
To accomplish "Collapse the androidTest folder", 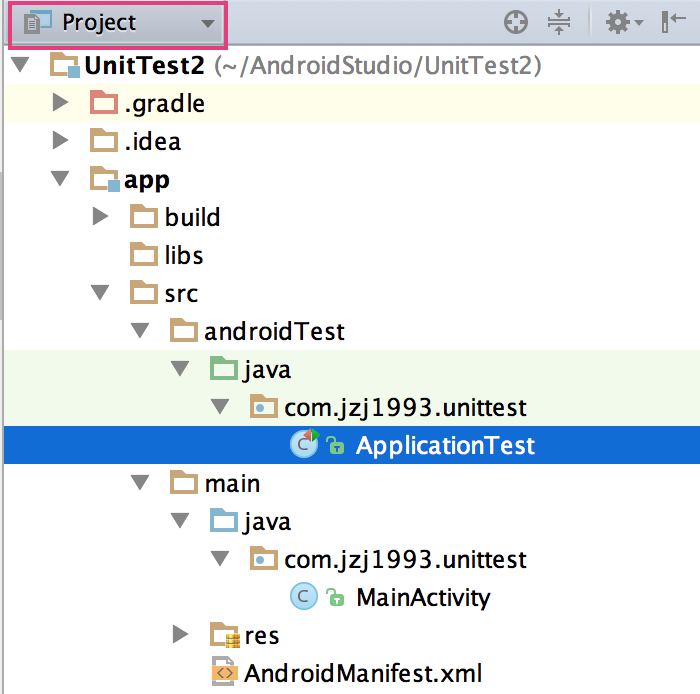I will coord(140,331).
